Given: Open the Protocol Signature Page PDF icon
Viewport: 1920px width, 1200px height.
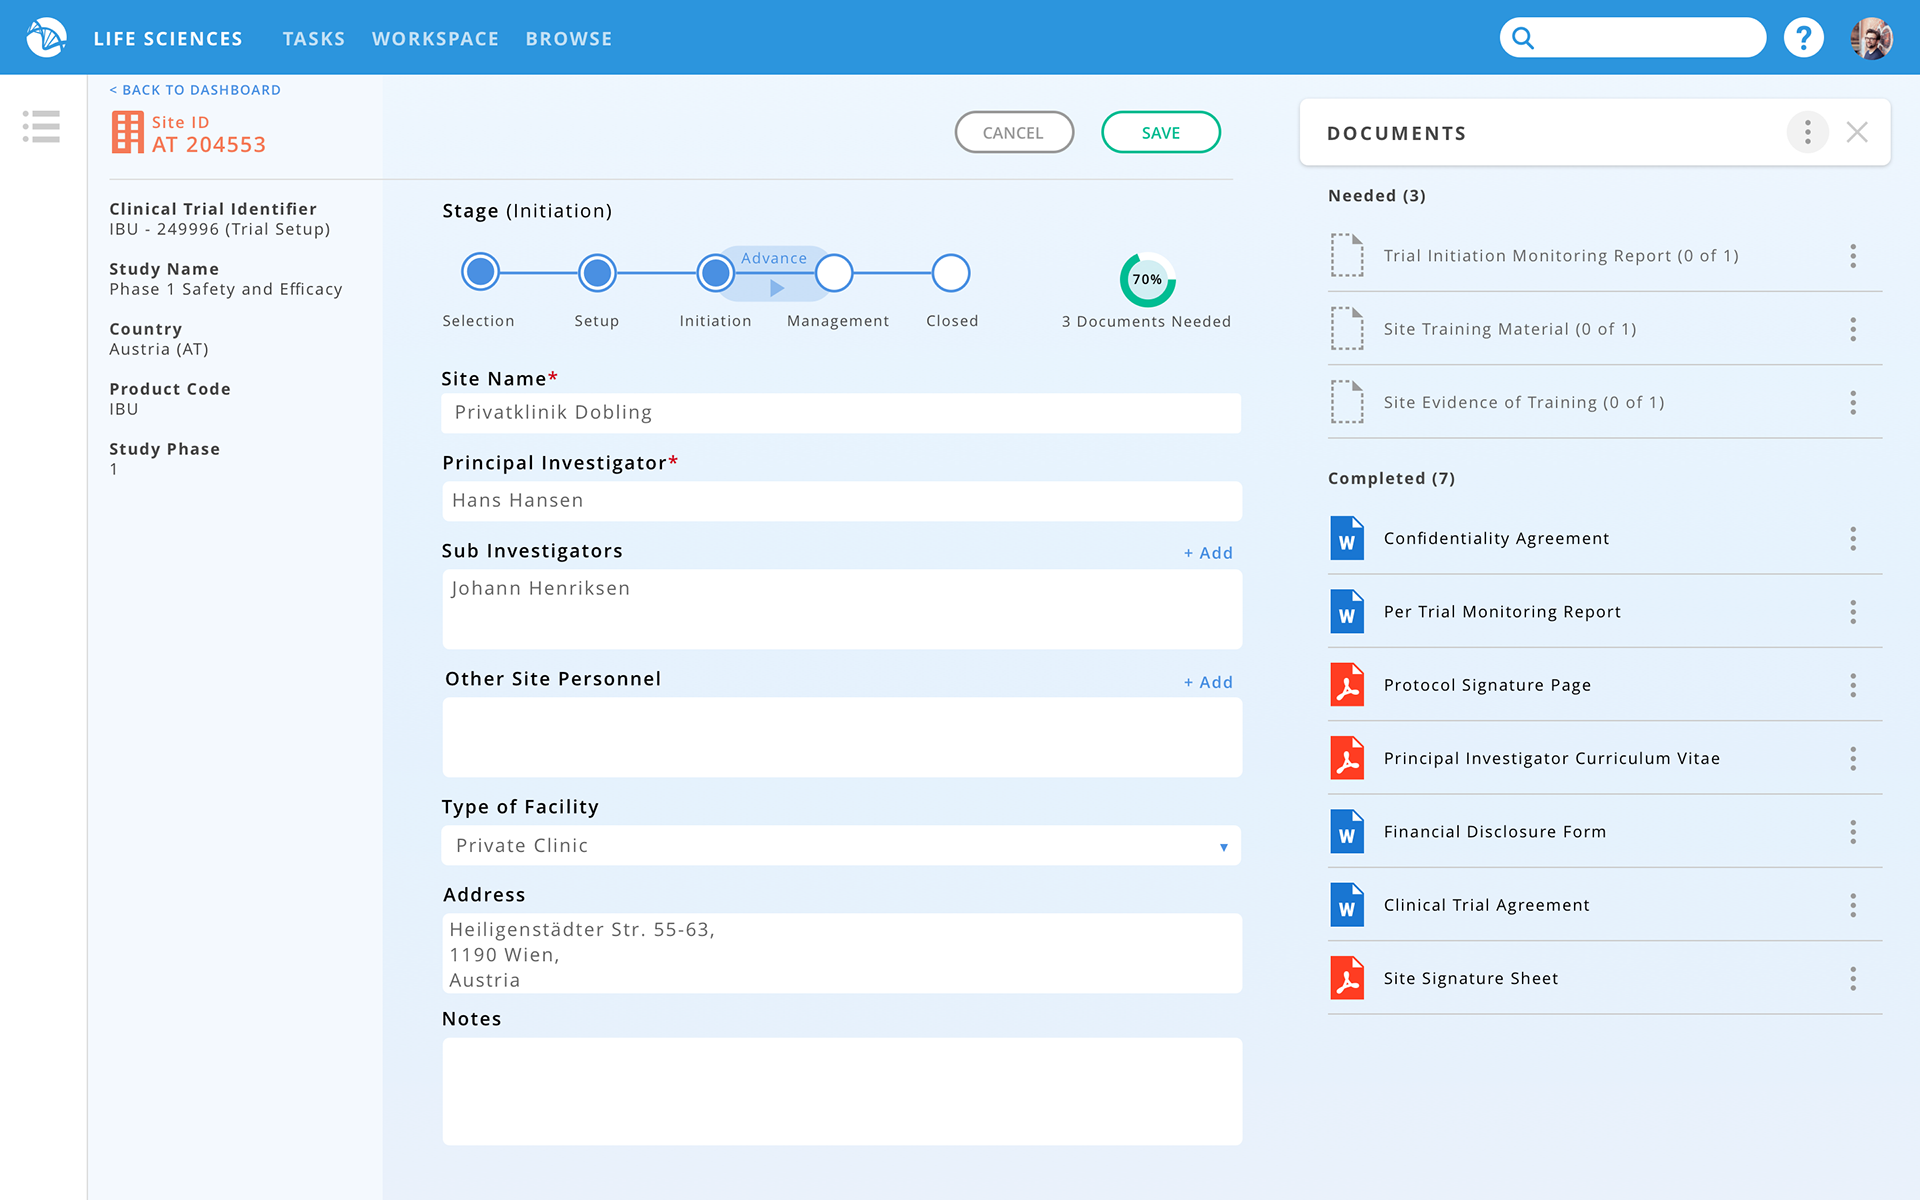Looking at the screenshot, I should click(x=1347, y=685).
